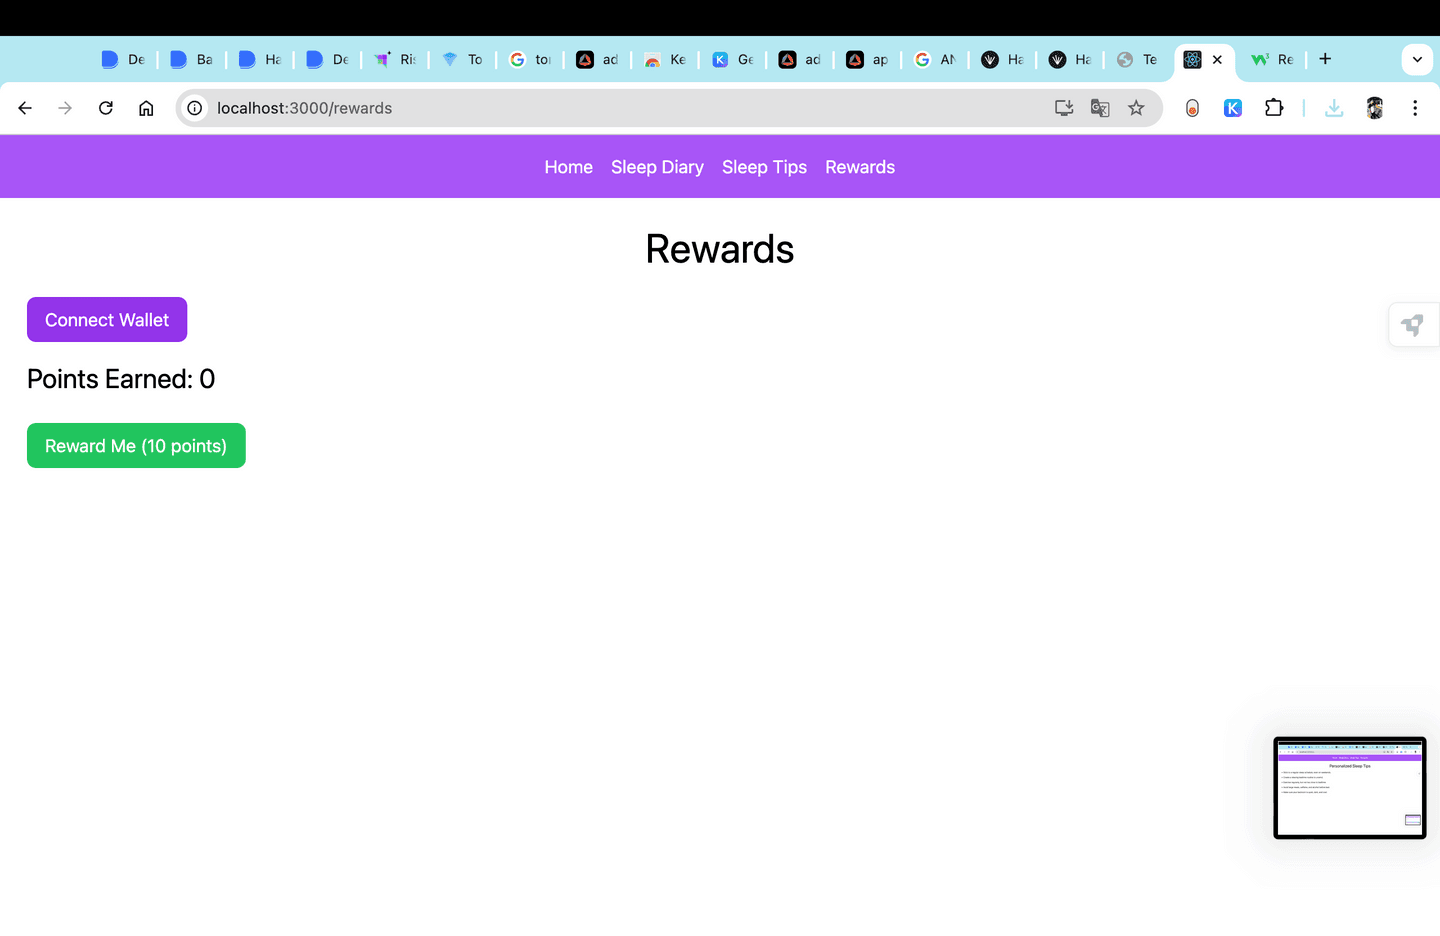Switch to the 'To' diamond icon tab
Viewport: 1440px width, 936px height.
click(x=462, y=60)
